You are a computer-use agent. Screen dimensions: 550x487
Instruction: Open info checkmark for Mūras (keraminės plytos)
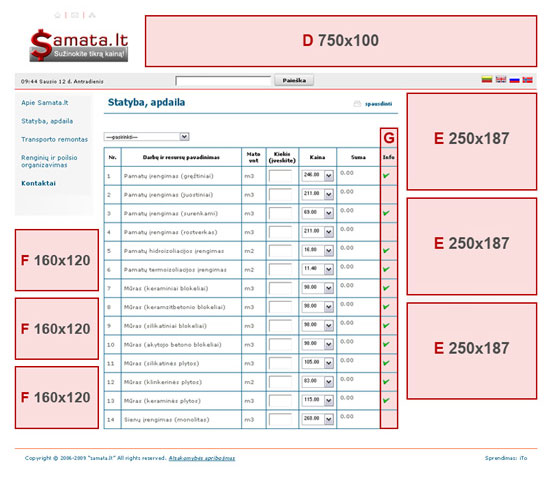tap(386, 400)
